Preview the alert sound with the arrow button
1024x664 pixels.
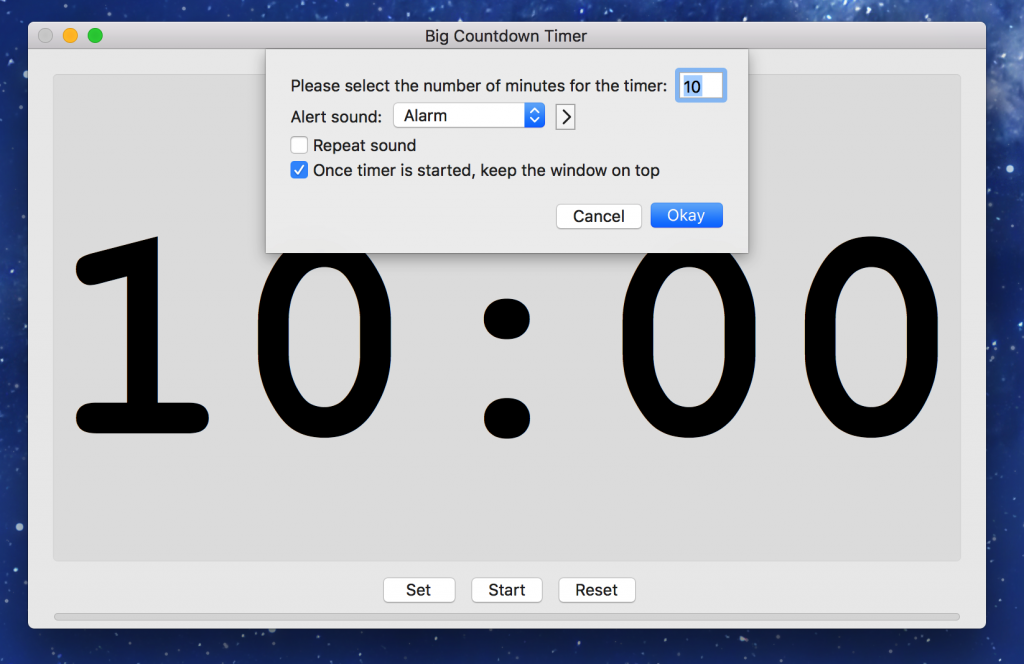point(565,116)
